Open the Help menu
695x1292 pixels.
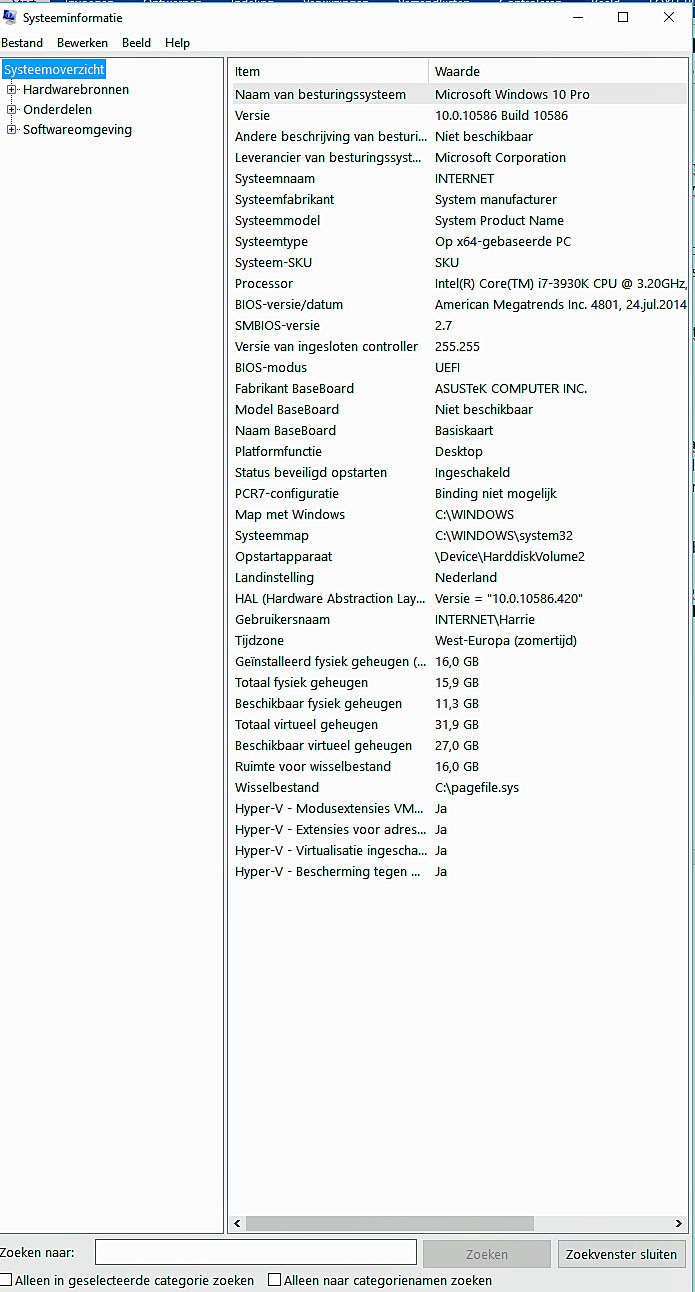[x=177, y=43]
